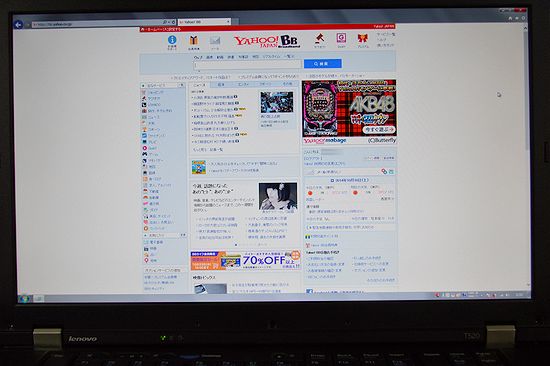
Task: Click the taskbar icon next to Start
Action: [38, 299]
